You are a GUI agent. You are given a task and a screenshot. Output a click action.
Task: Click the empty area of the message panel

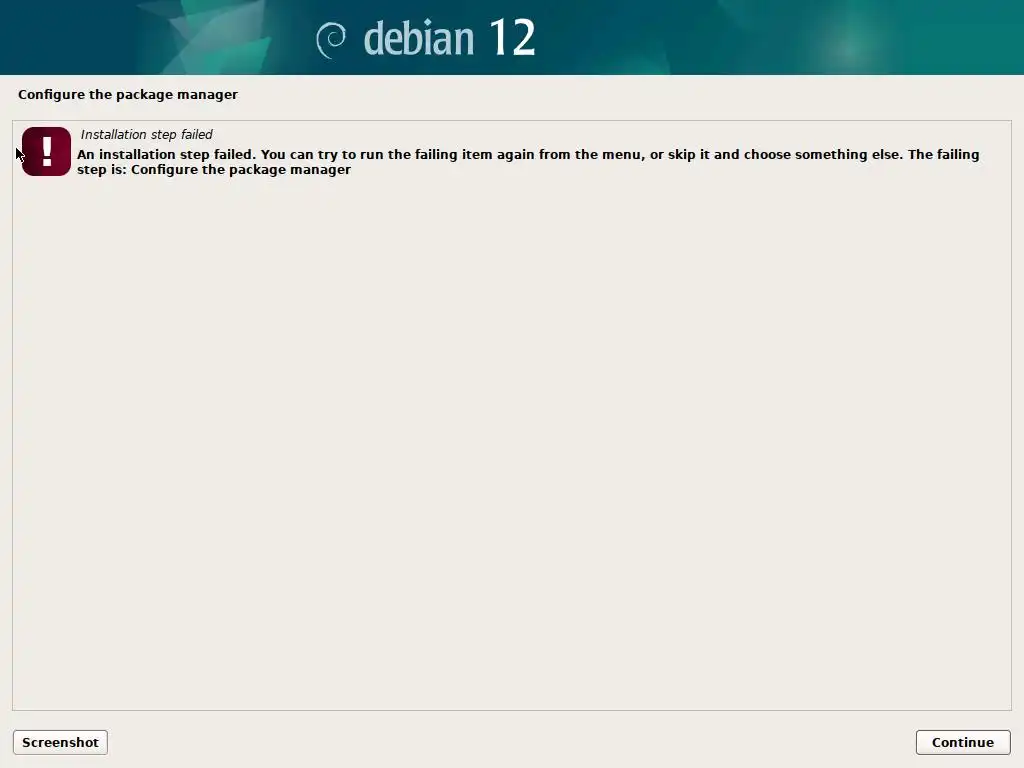coord(511,444)
